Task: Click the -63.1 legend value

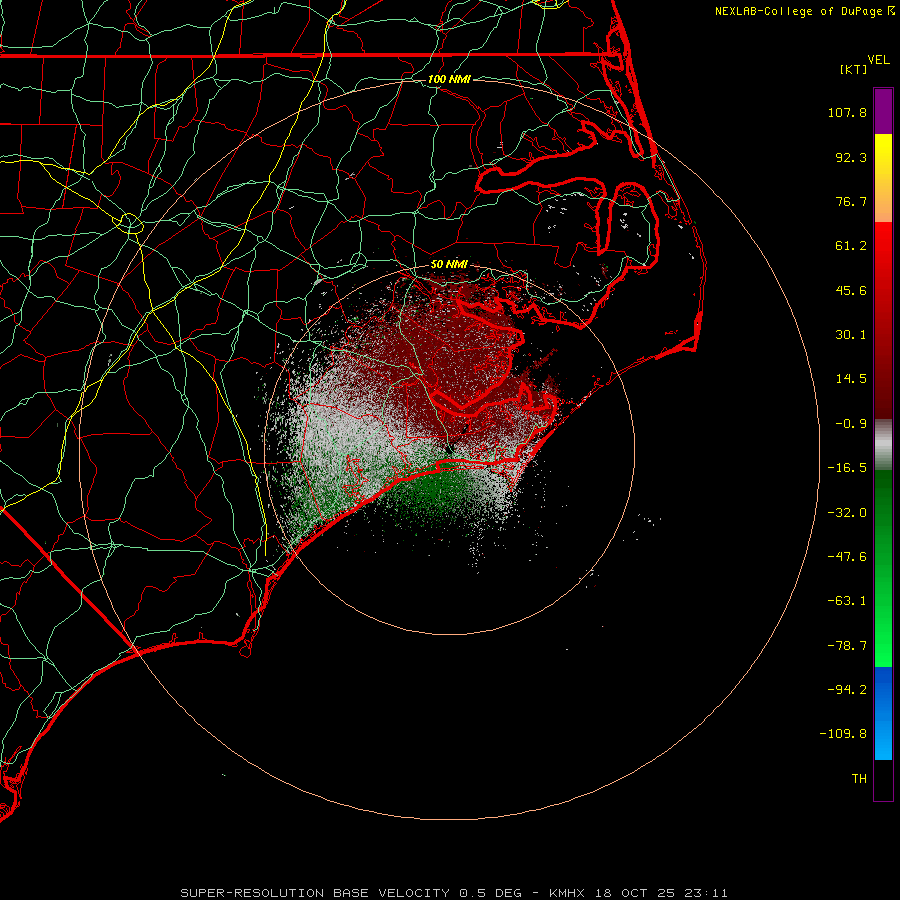Action: pyautogui.click(x=847, y=601)
